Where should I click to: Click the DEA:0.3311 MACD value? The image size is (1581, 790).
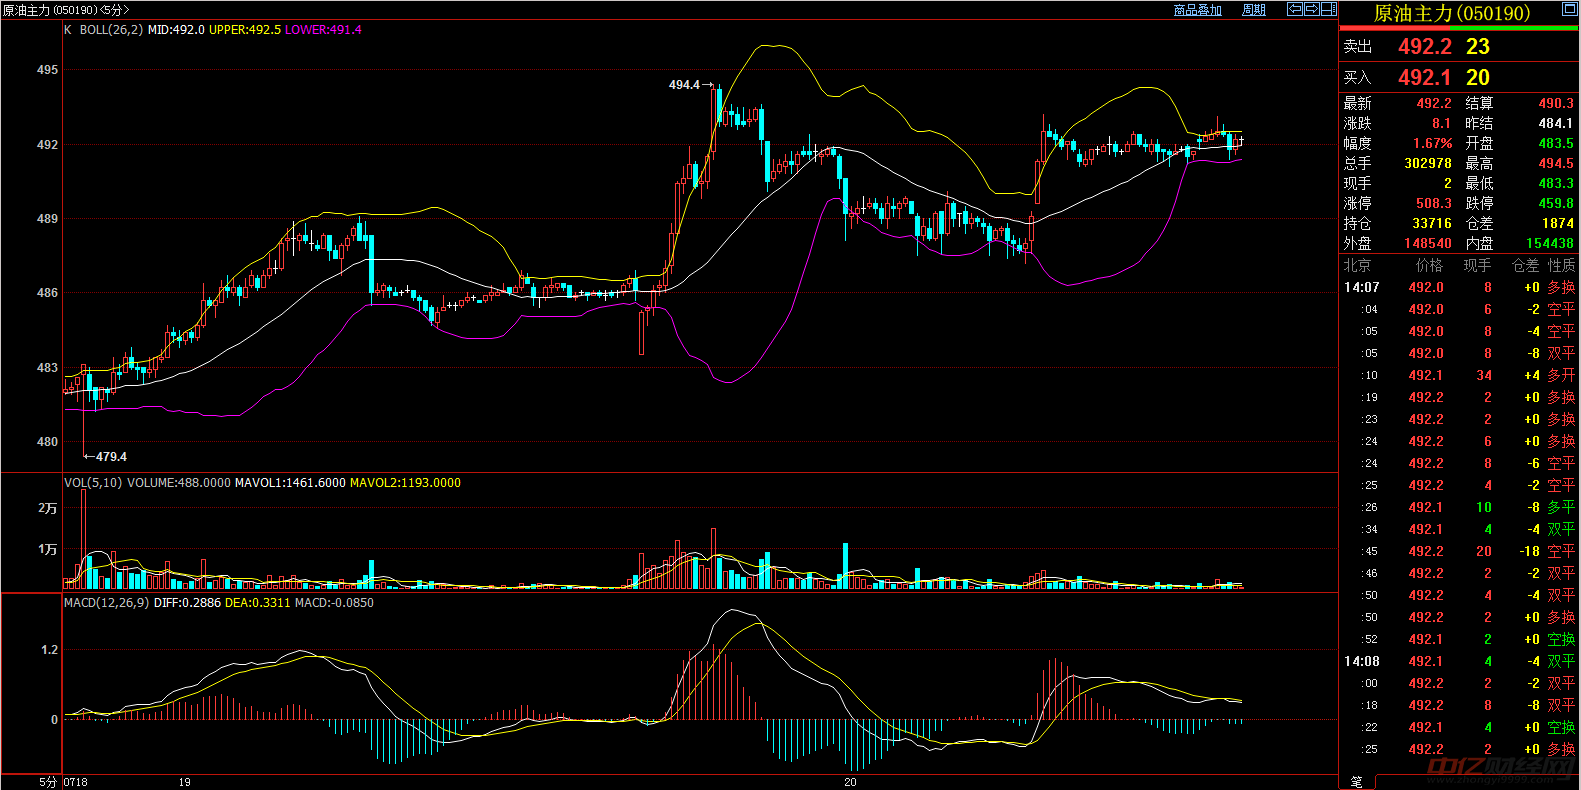pyautogui.click(x=258, y=603)
